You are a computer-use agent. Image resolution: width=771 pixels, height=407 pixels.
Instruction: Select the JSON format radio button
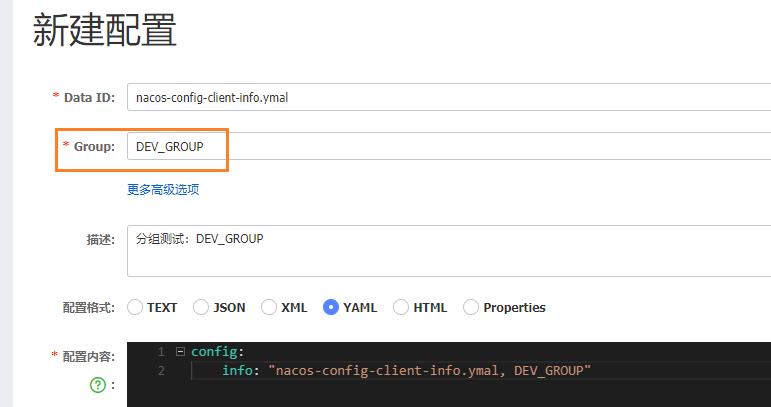pos(201,307)
